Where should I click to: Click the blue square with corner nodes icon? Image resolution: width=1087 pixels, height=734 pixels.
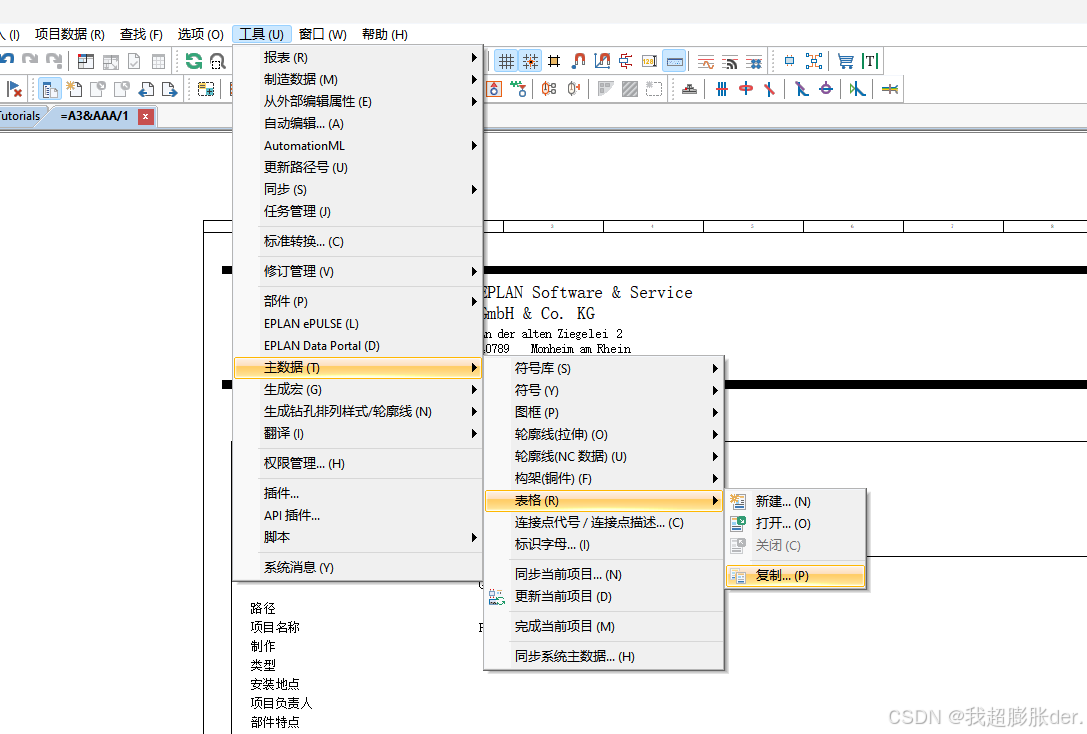click(x=814, y=61)
